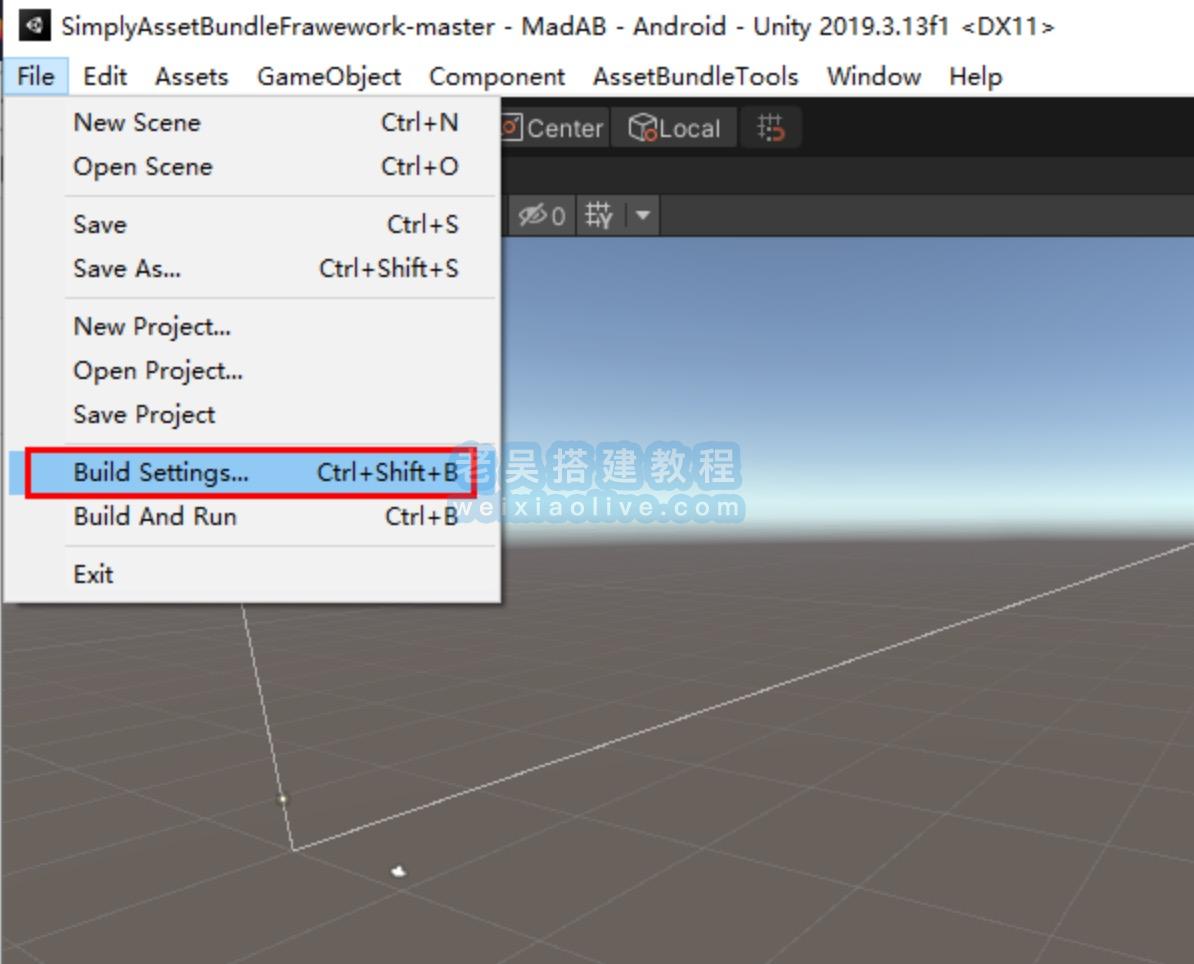
Task: Click the Unity logo in title bar
Action: click(x=35, y=26)
